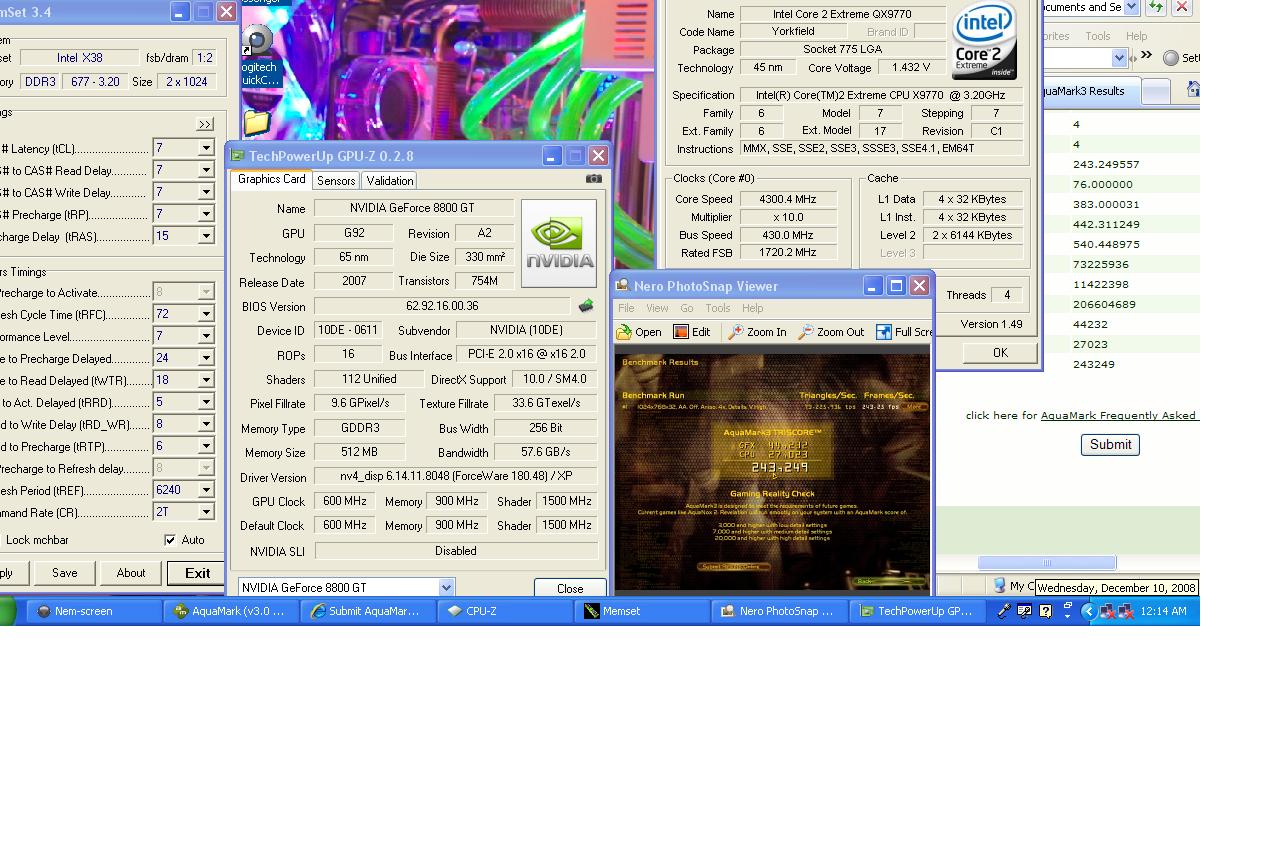Screen dimensions: 1280x850
Task: Click the MemSet double-arrow expand button
Action: pyautogui.click(x=205, y=124)
